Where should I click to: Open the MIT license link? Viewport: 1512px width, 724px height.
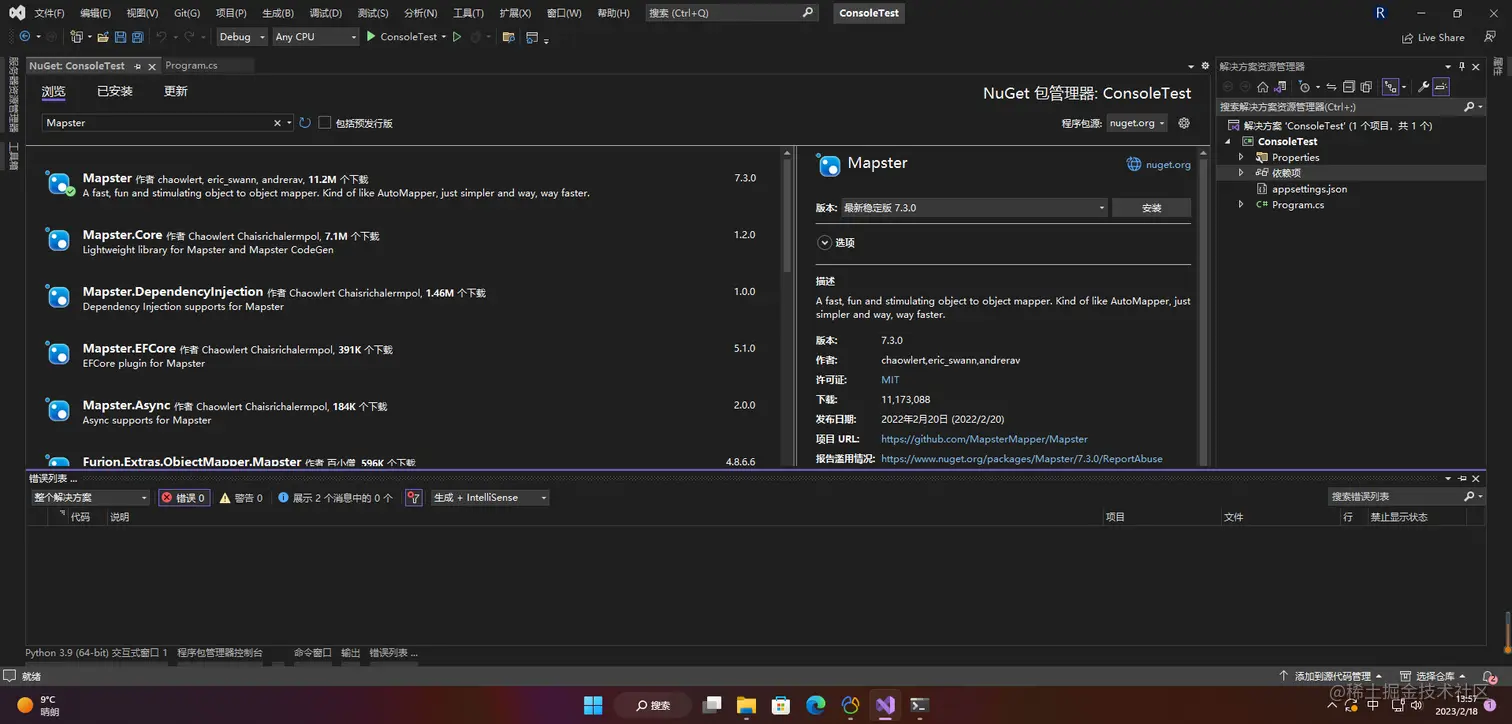(x=890, y=380)
